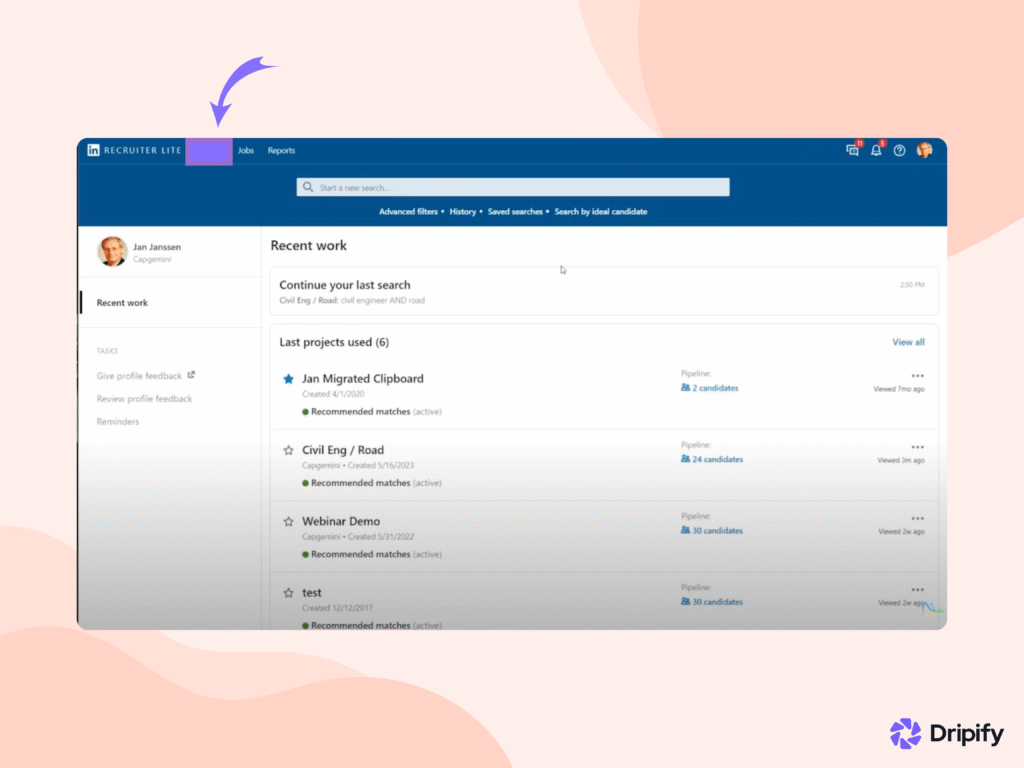Open the notifications bell icon
The width and height of the screenshot is (1024, 768).
[x=875, y=150]
